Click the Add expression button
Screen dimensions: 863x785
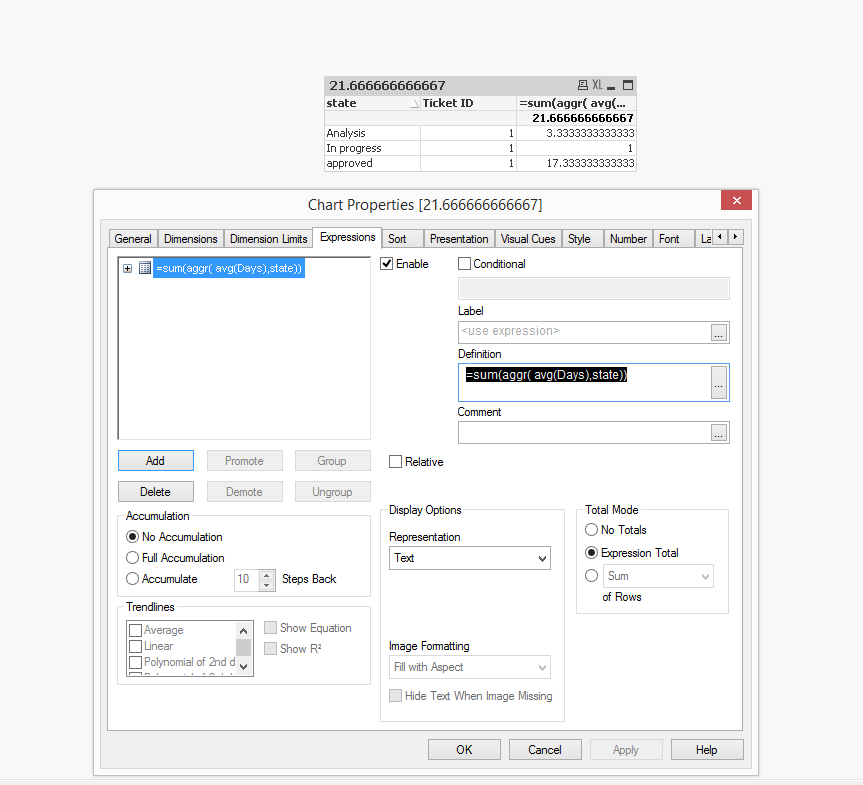click(x=155, y=461)
